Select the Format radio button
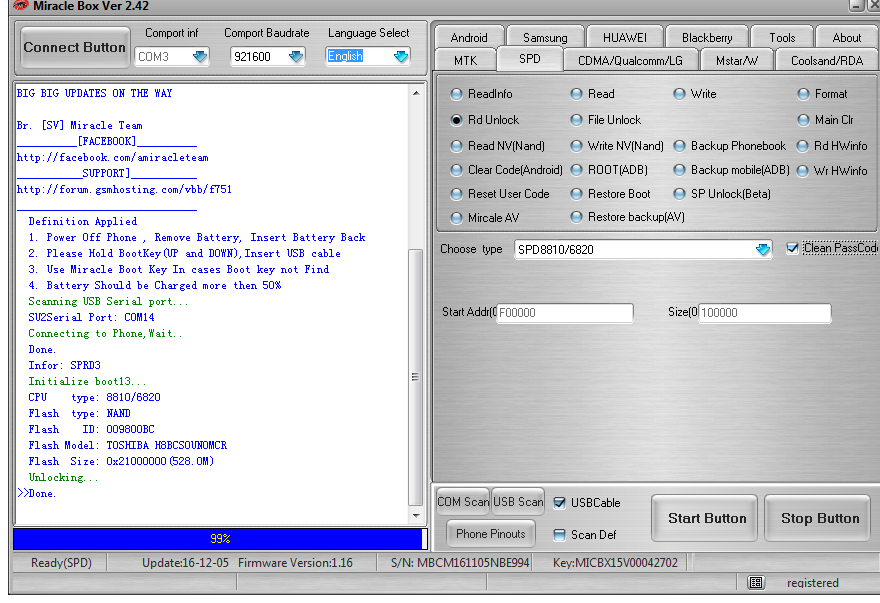880x603 pixels. pos(804,94)
